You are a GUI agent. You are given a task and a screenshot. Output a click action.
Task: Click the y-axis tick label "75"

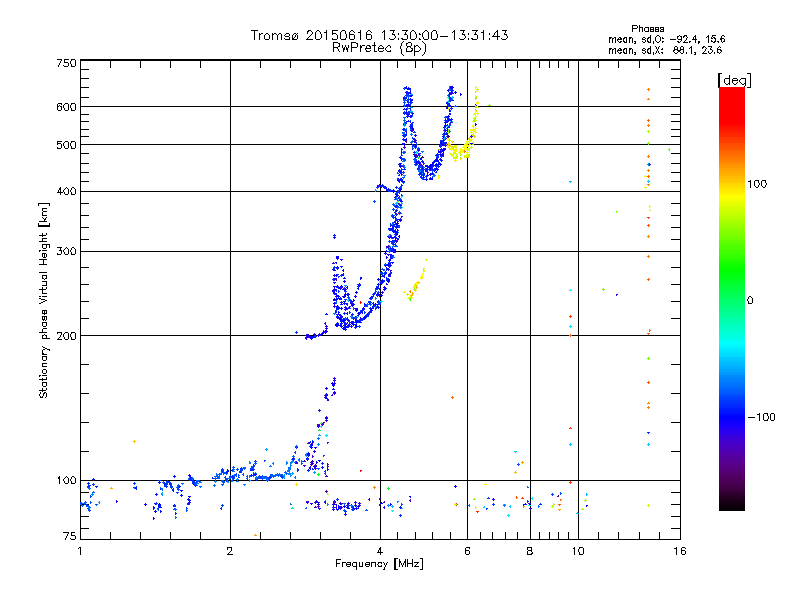pyautogui.click(x=70, y=536)
